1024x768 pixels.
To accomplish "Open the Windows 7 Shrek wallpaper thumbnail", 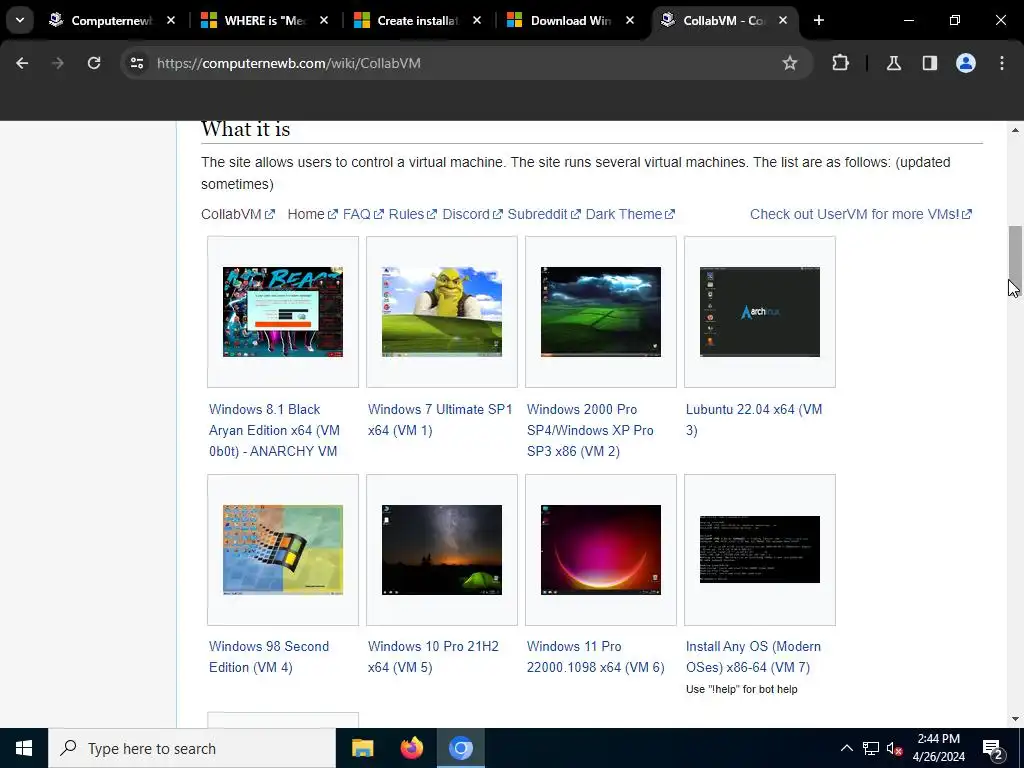I will (441, 312).
